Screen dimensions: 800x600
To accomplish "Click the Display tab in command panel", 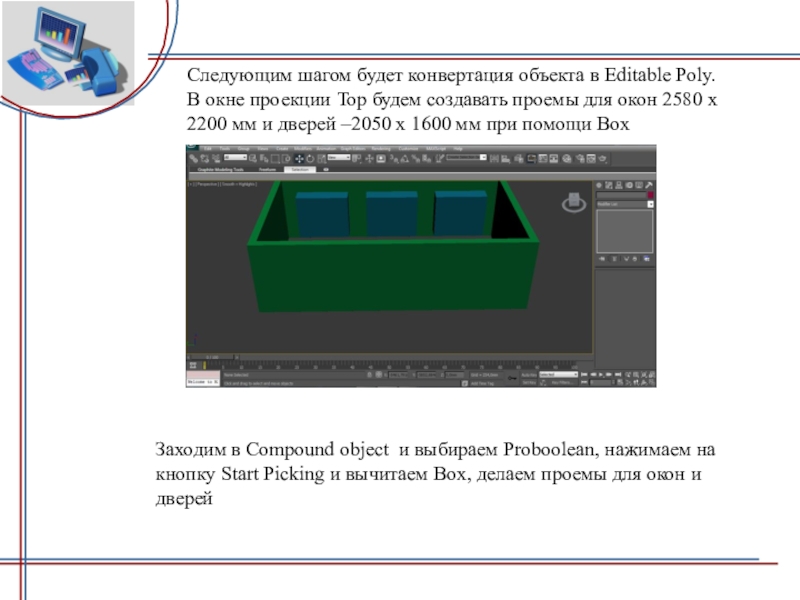I will (x=638, y=185).
